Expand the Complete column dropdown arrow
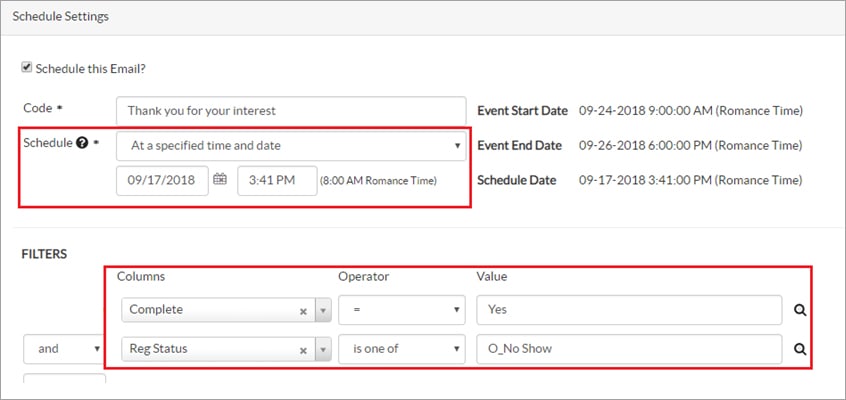 [x=322, y=311]
